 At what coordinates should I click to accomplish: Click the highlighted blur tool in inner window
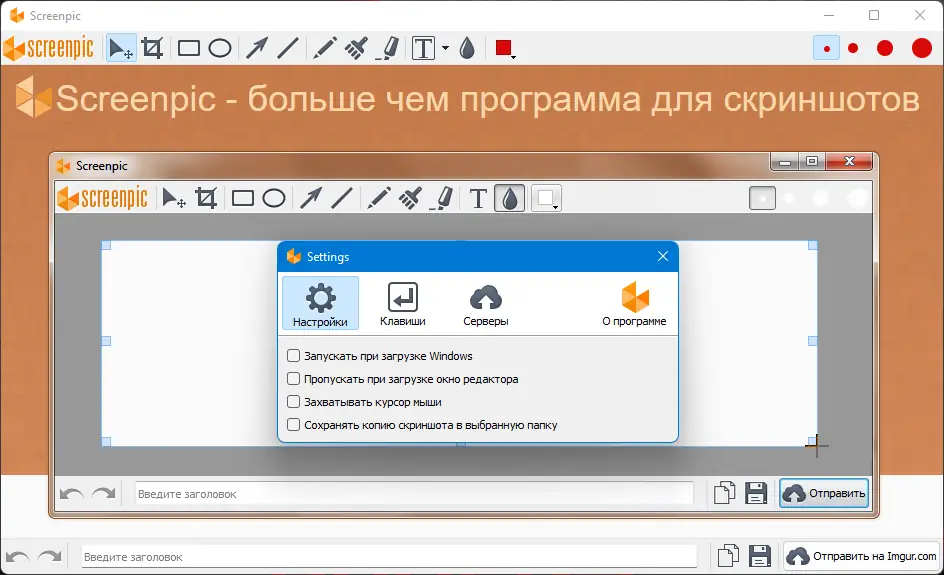point(509,198)
